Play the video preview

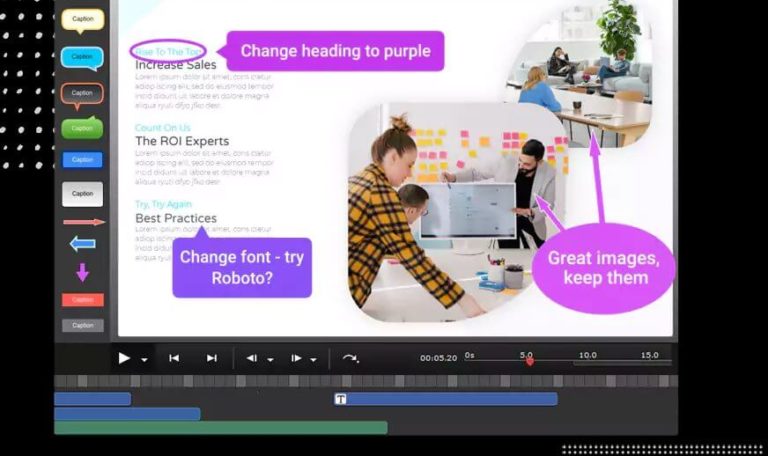[124, 359]
